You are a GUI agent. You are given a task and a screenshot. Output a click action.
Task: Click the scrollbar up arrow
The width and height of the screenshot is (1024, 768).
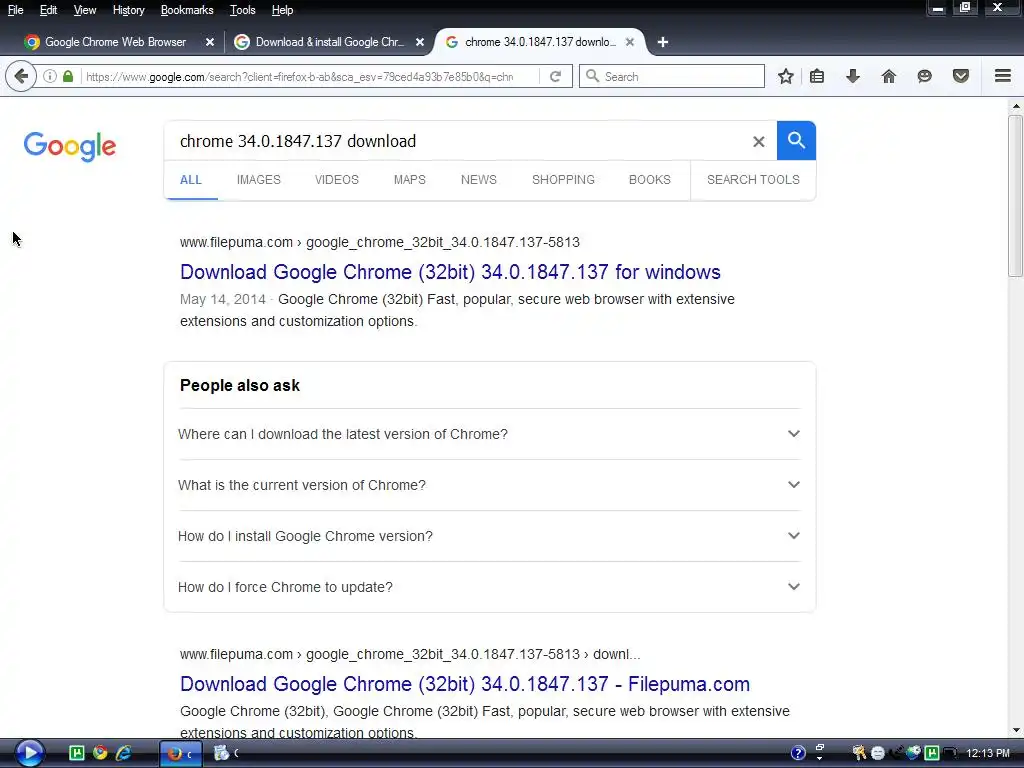click(x=1016, y=106)
